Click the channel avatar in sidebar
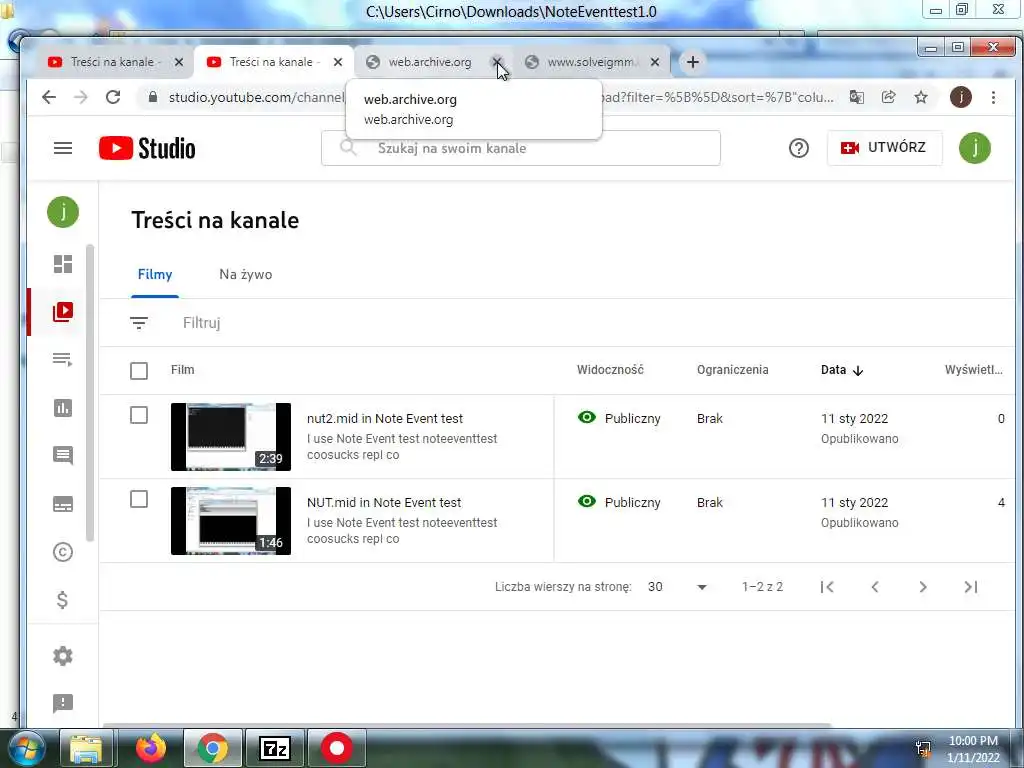The width and height of the screenshot is (1024, 768). coord(63,212)
